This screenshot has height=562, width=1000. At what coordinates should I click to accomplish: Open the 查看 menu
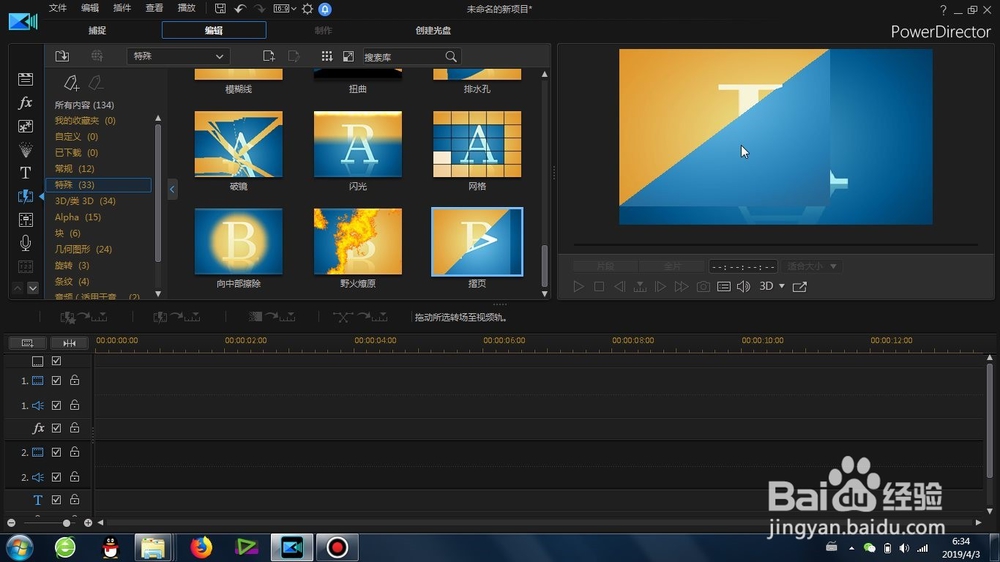pyautogui.click(x=154, y=8)
